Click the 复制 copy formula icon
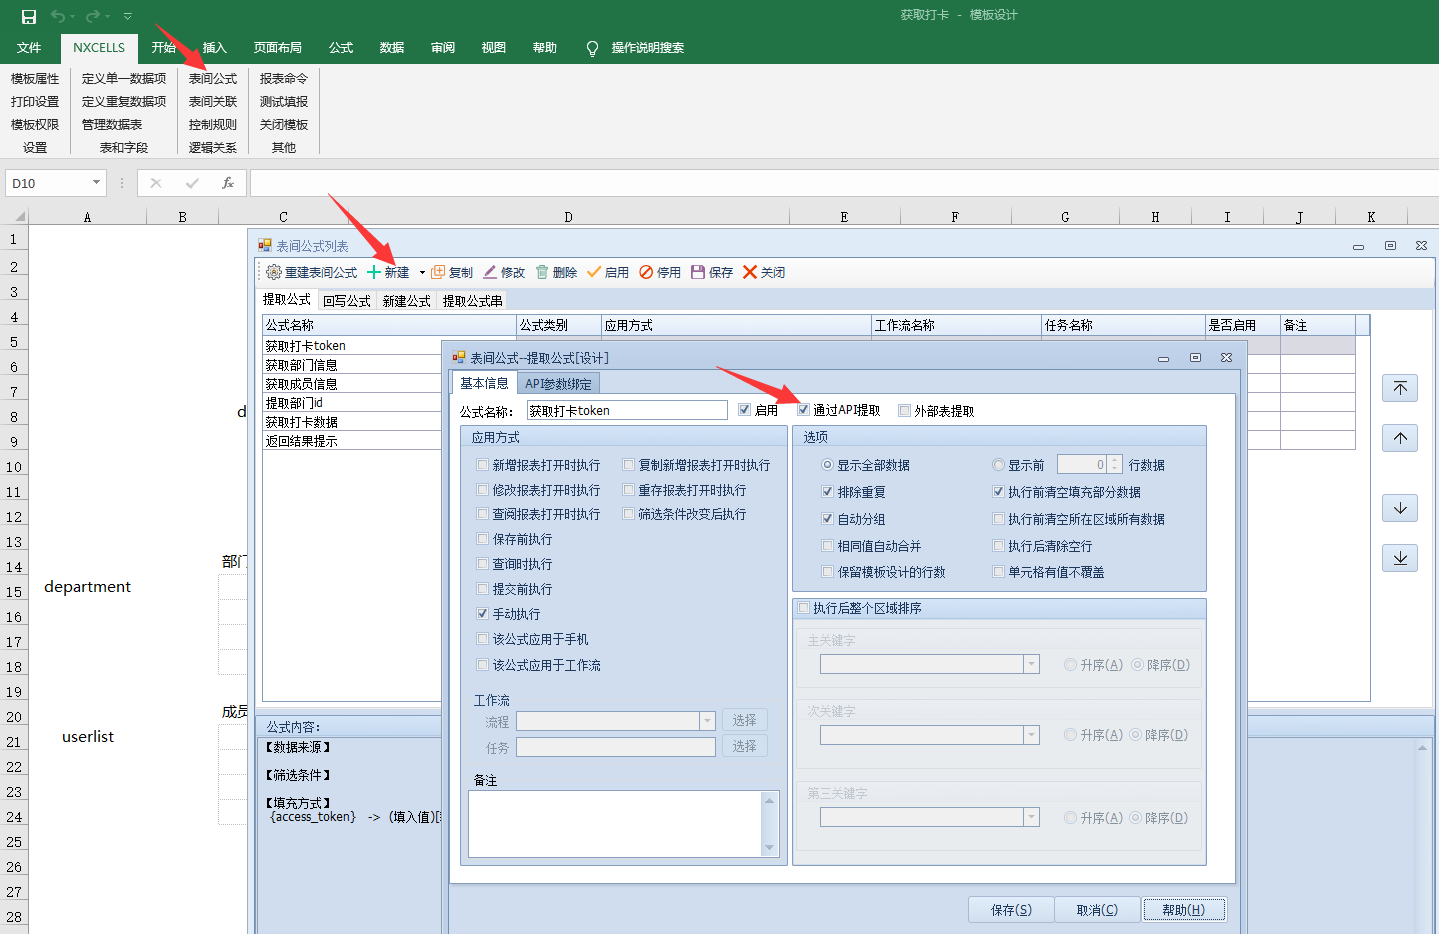 (x=438, y=272)
